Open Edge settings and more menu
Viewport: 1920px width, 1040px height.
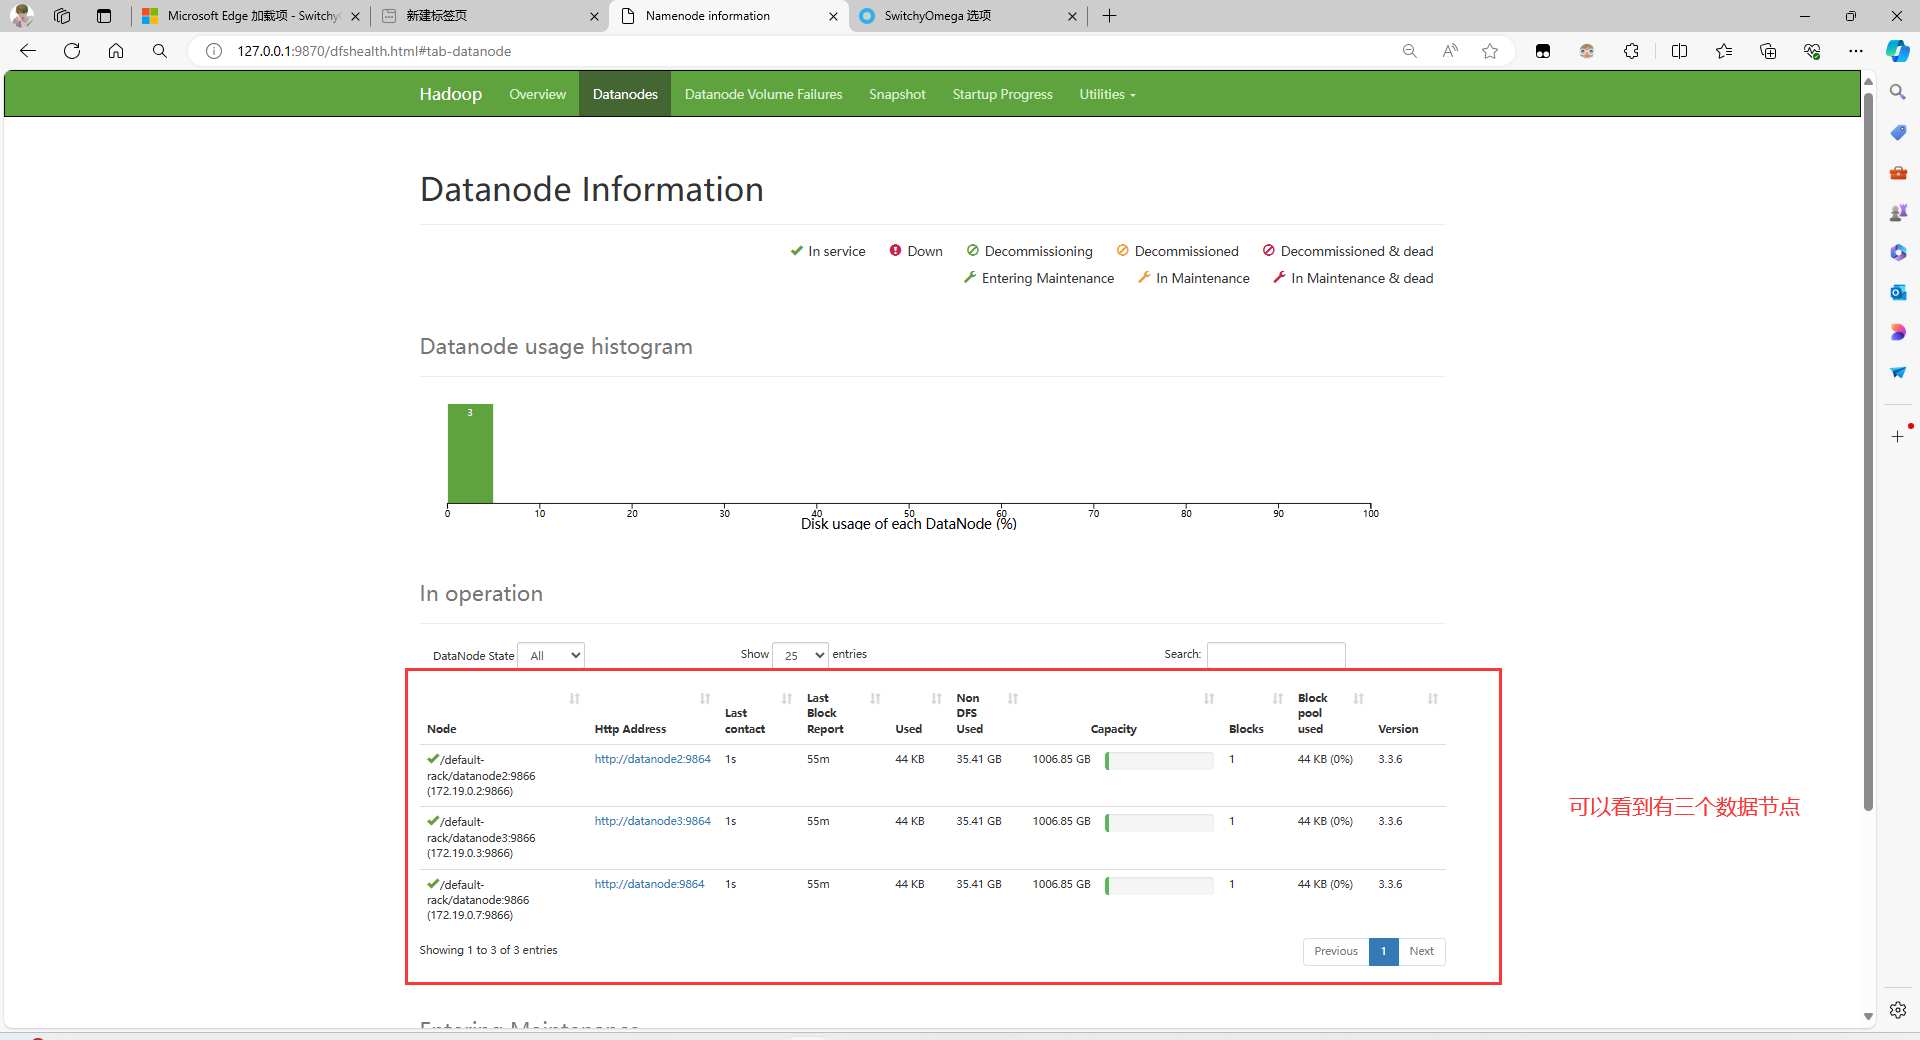(x=1856, y=51)
